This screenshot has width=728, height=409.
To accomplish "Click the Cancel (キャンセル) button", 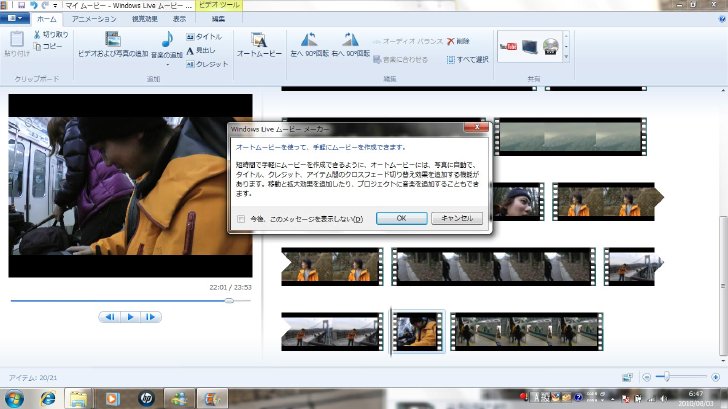I will [x=457, y=218].
